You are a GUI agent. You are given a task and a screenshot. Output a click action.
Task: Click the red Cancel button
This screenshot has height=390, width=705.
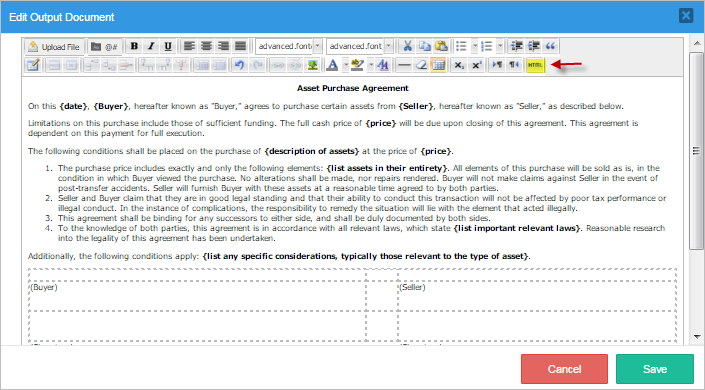point(564,369)
